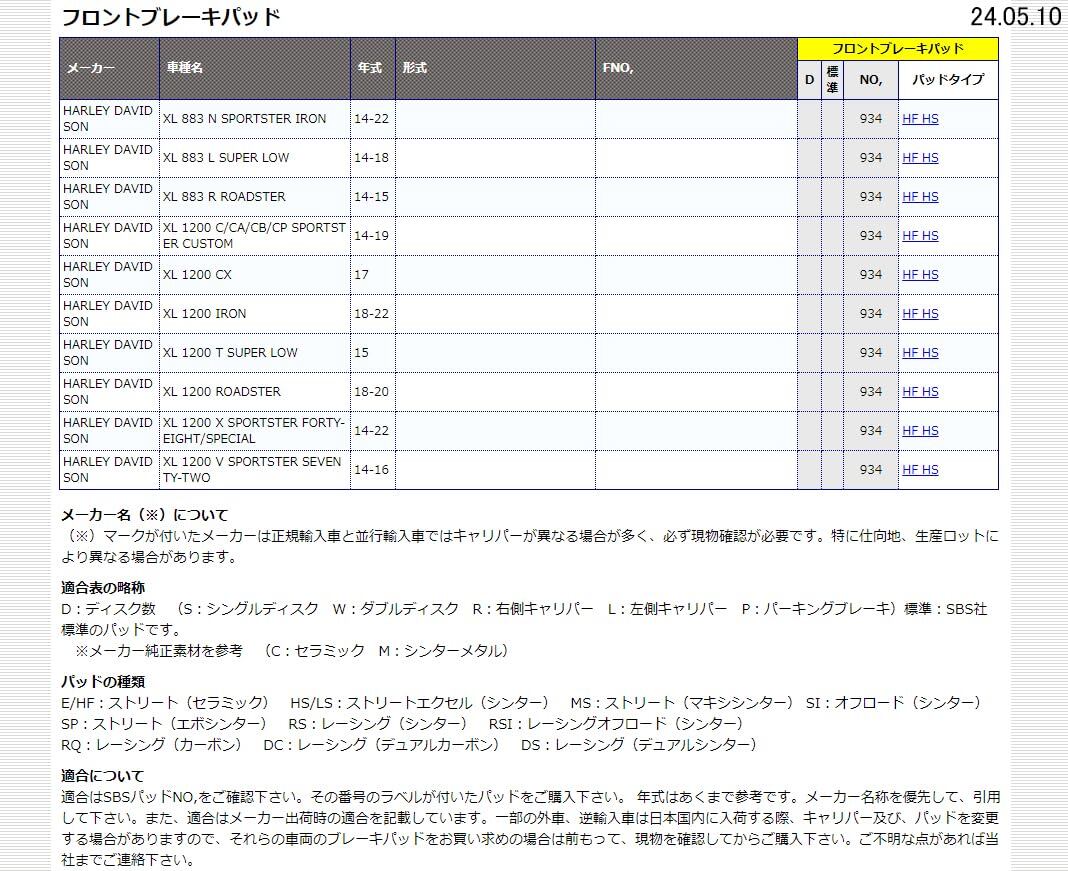Click the page title 'フロントブレーキパッド'

coord(170,16)
